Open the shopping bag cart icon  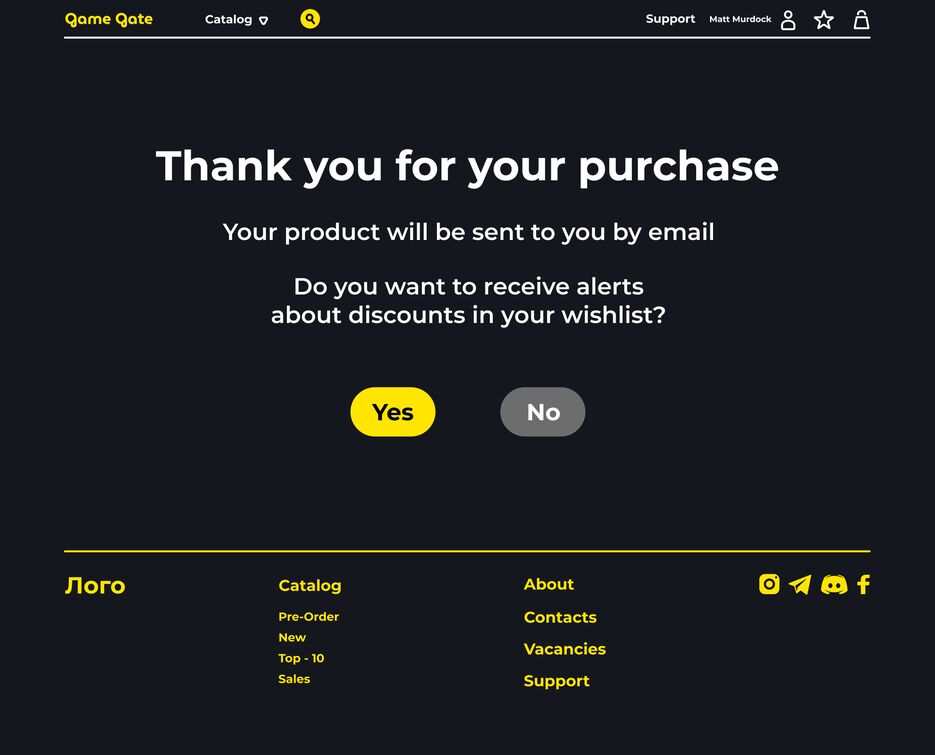(x=862, y=20)
